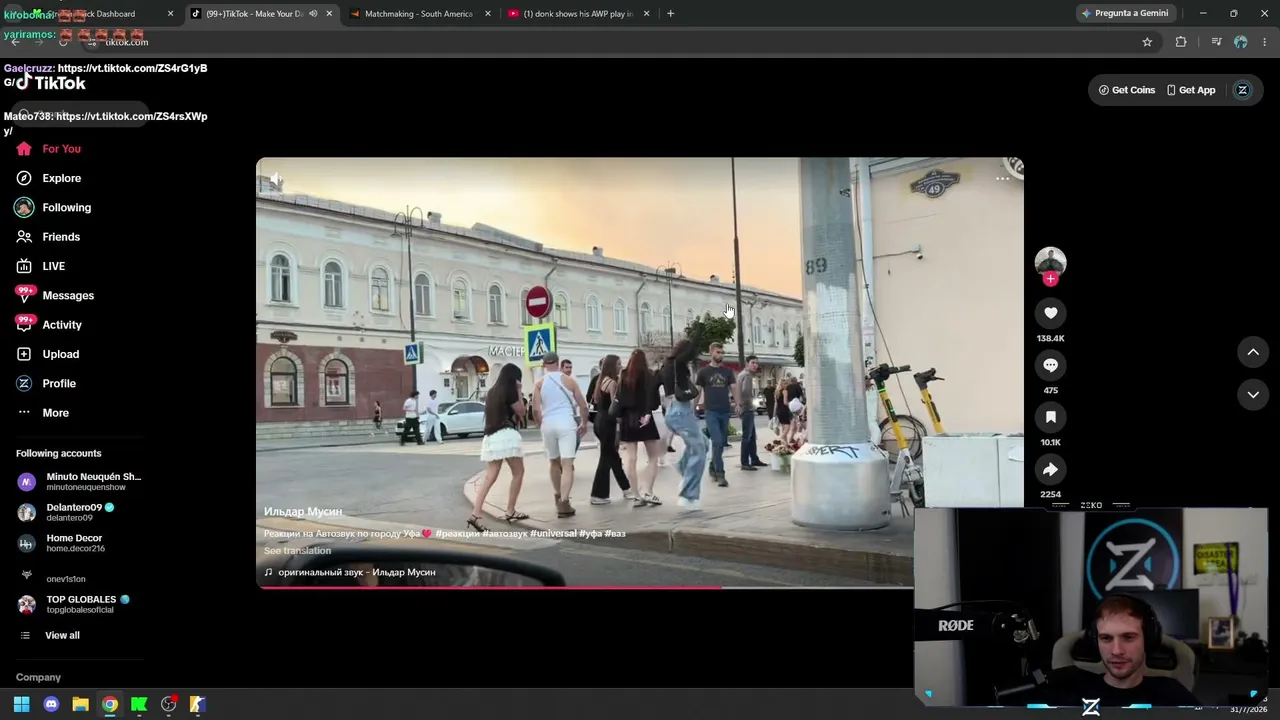This screenshot has height=720, width=1280.
Task: Open File Explorer from the taskbar
Action: click(x=80, y=704)
